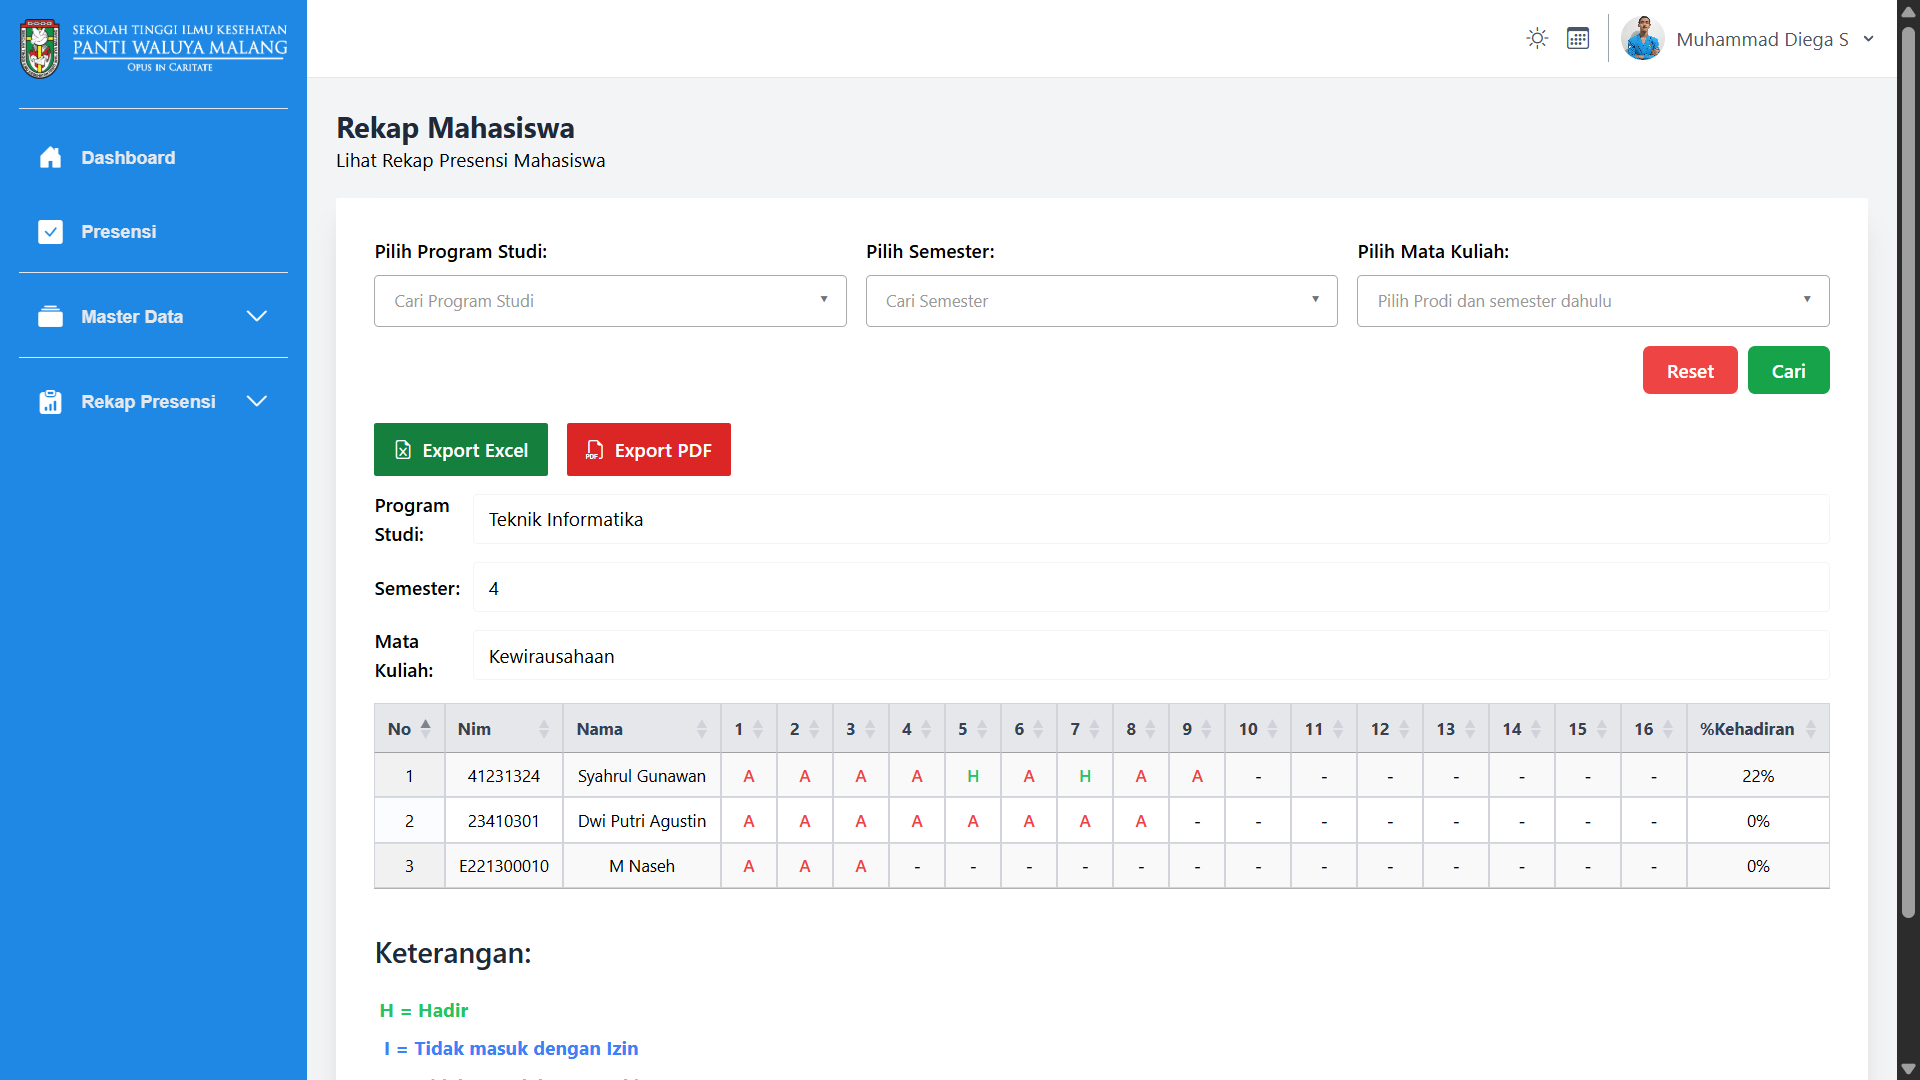Screen dimensions: 1920x1080
Task: Sort by %Kehadiran column arrows
Action: pyautogui.click(x=1810, y=729)
